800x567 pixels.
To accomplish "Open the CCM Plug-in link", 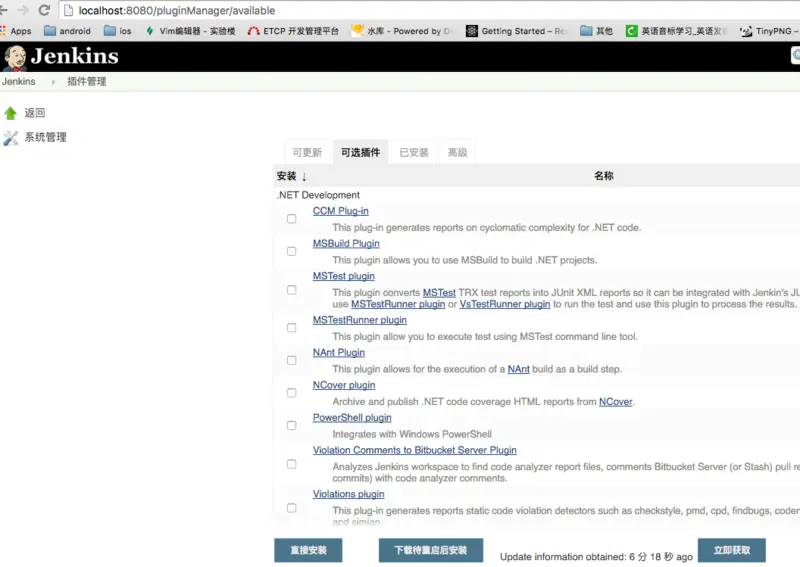I will pyautogui.click(x=340, y=211).
